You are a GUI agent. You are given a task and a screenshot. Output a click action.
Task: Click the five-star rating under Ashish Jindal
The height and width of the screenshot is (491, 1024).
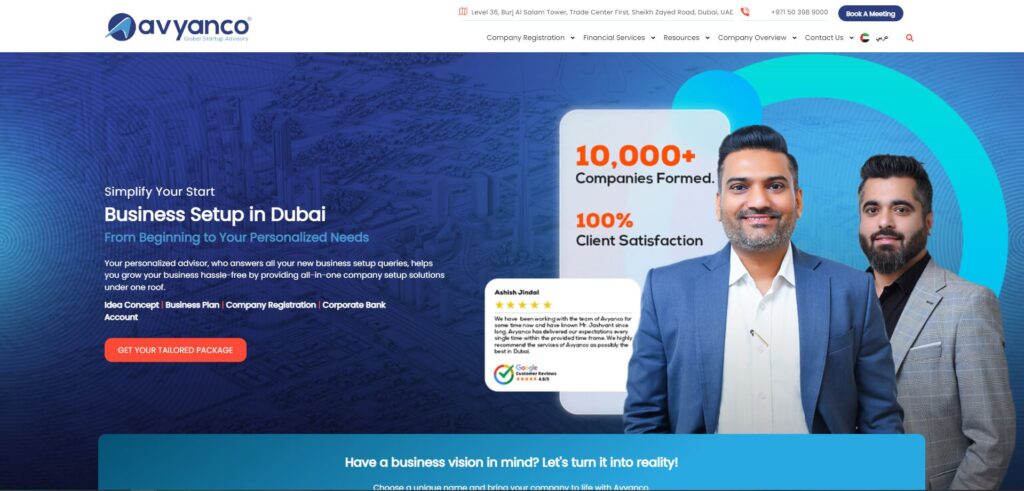point(523,305)
